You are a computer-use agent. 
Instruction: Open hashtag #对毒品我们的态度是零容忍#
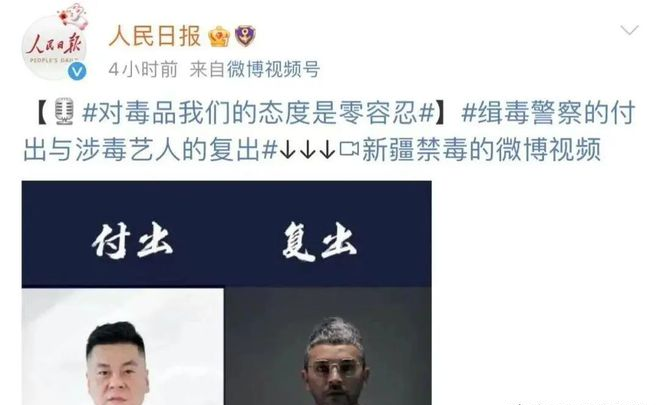tap(258, 113)
